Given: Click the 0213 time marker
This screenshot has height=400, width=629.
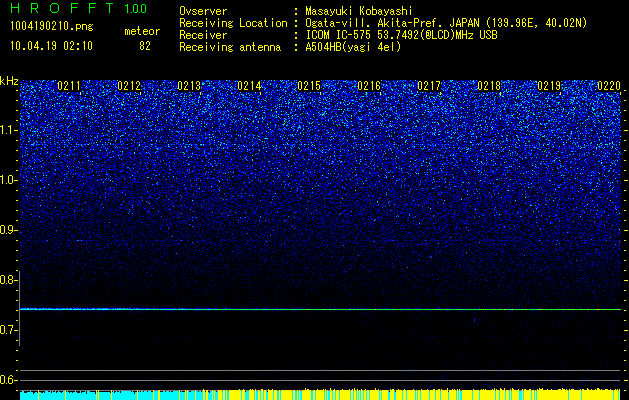Looking at the screenshot, I should 189,86.
